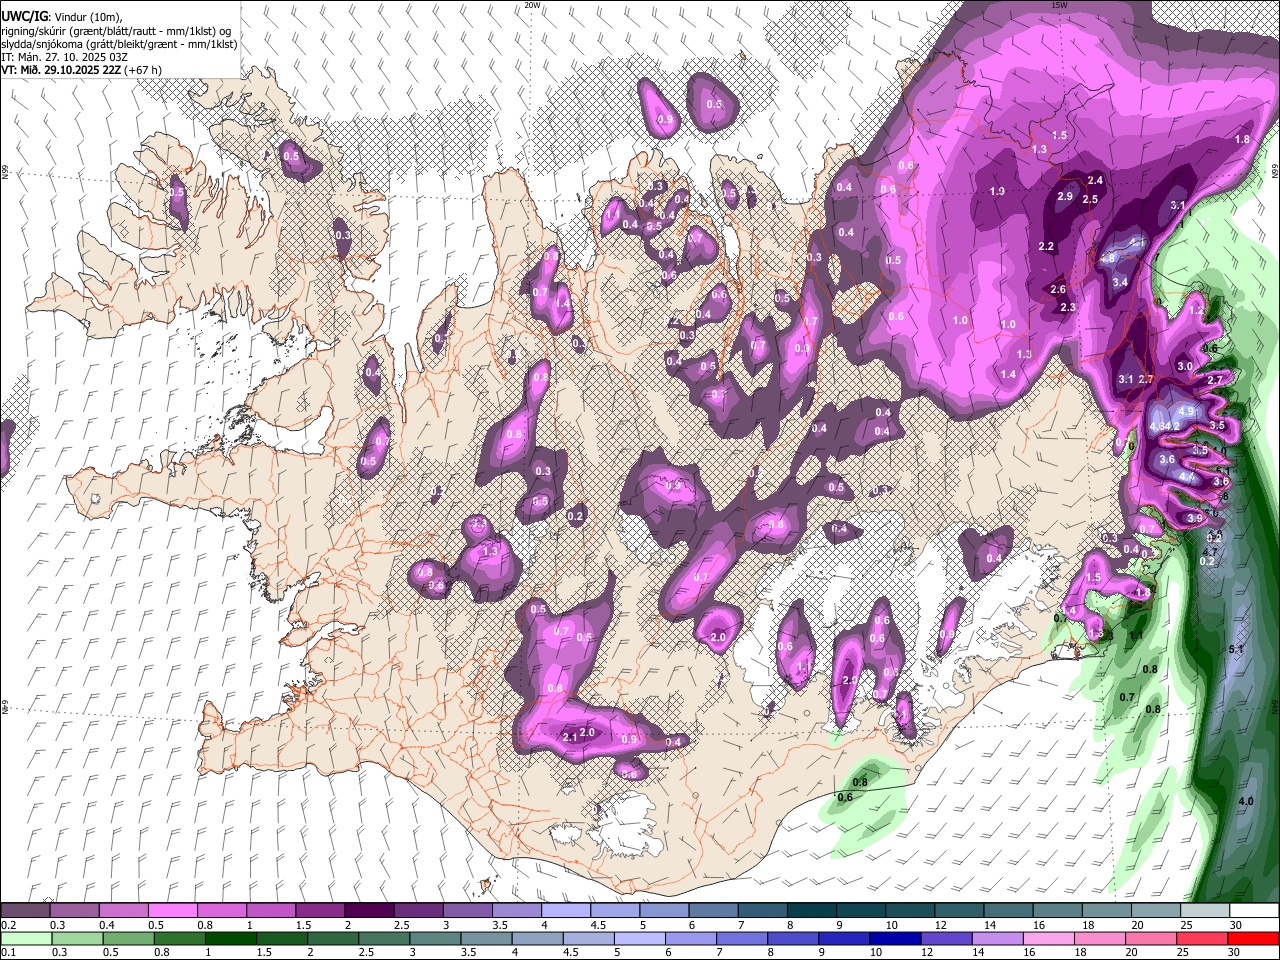
Task: Click the '20W' longitude label
Action: [532, 5]
